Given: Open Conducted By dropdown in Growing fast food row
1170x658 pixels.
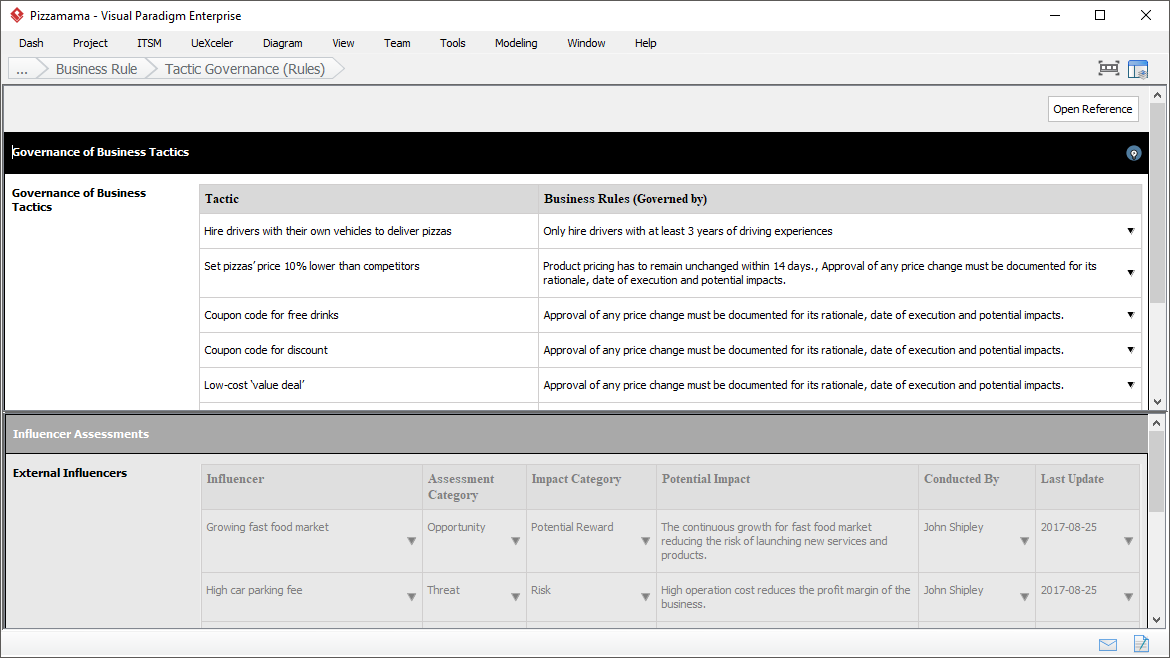Looking at the screenshot, I should click(x=1024, y=541).
